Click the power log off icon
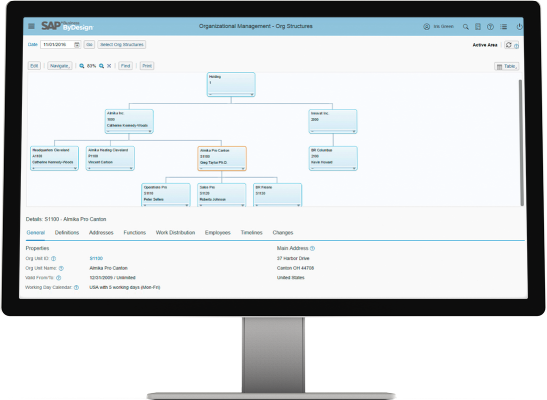Image resolution: width=547 pixels, height=400 pixels. click(519, 27)
